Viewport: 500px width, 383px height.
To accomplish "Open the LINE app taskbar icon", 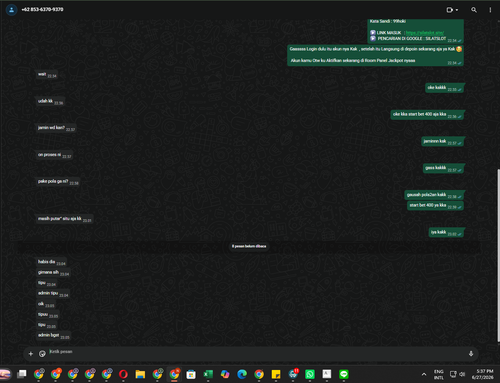I will [x=344, y=374].
